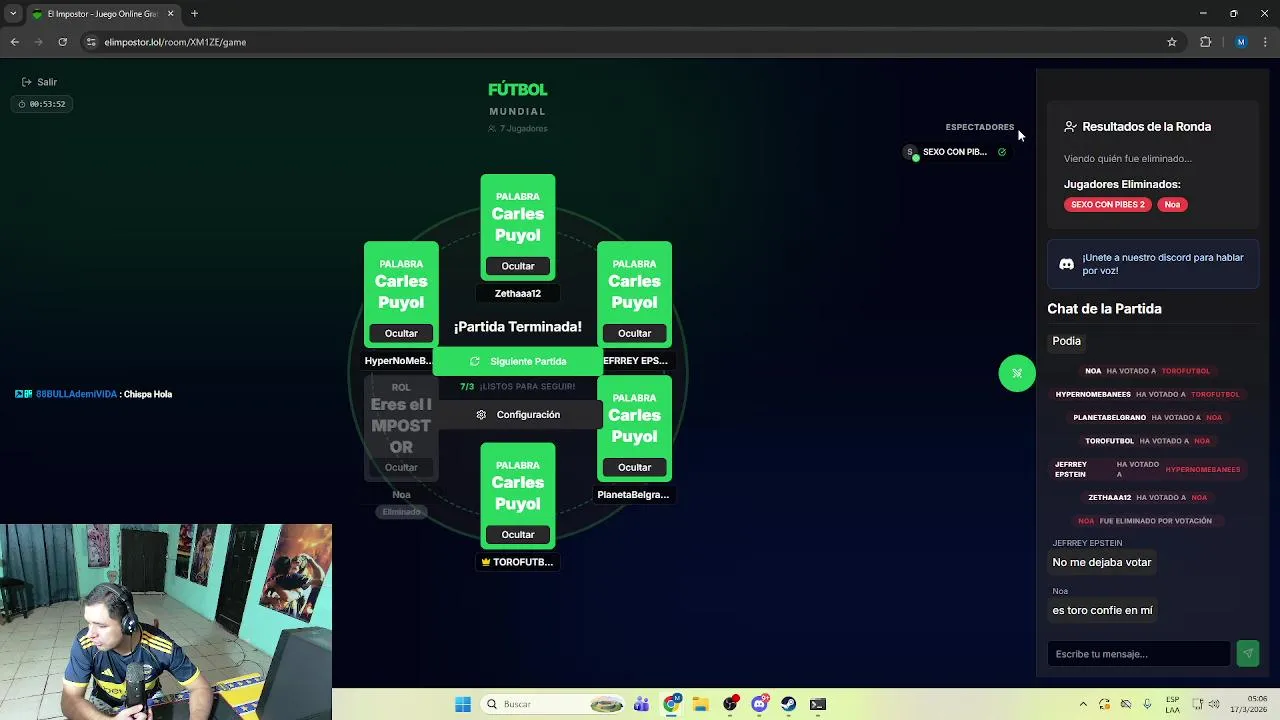
Task: Open Discord from the taskbar
Action: click(x=759, y=704)
